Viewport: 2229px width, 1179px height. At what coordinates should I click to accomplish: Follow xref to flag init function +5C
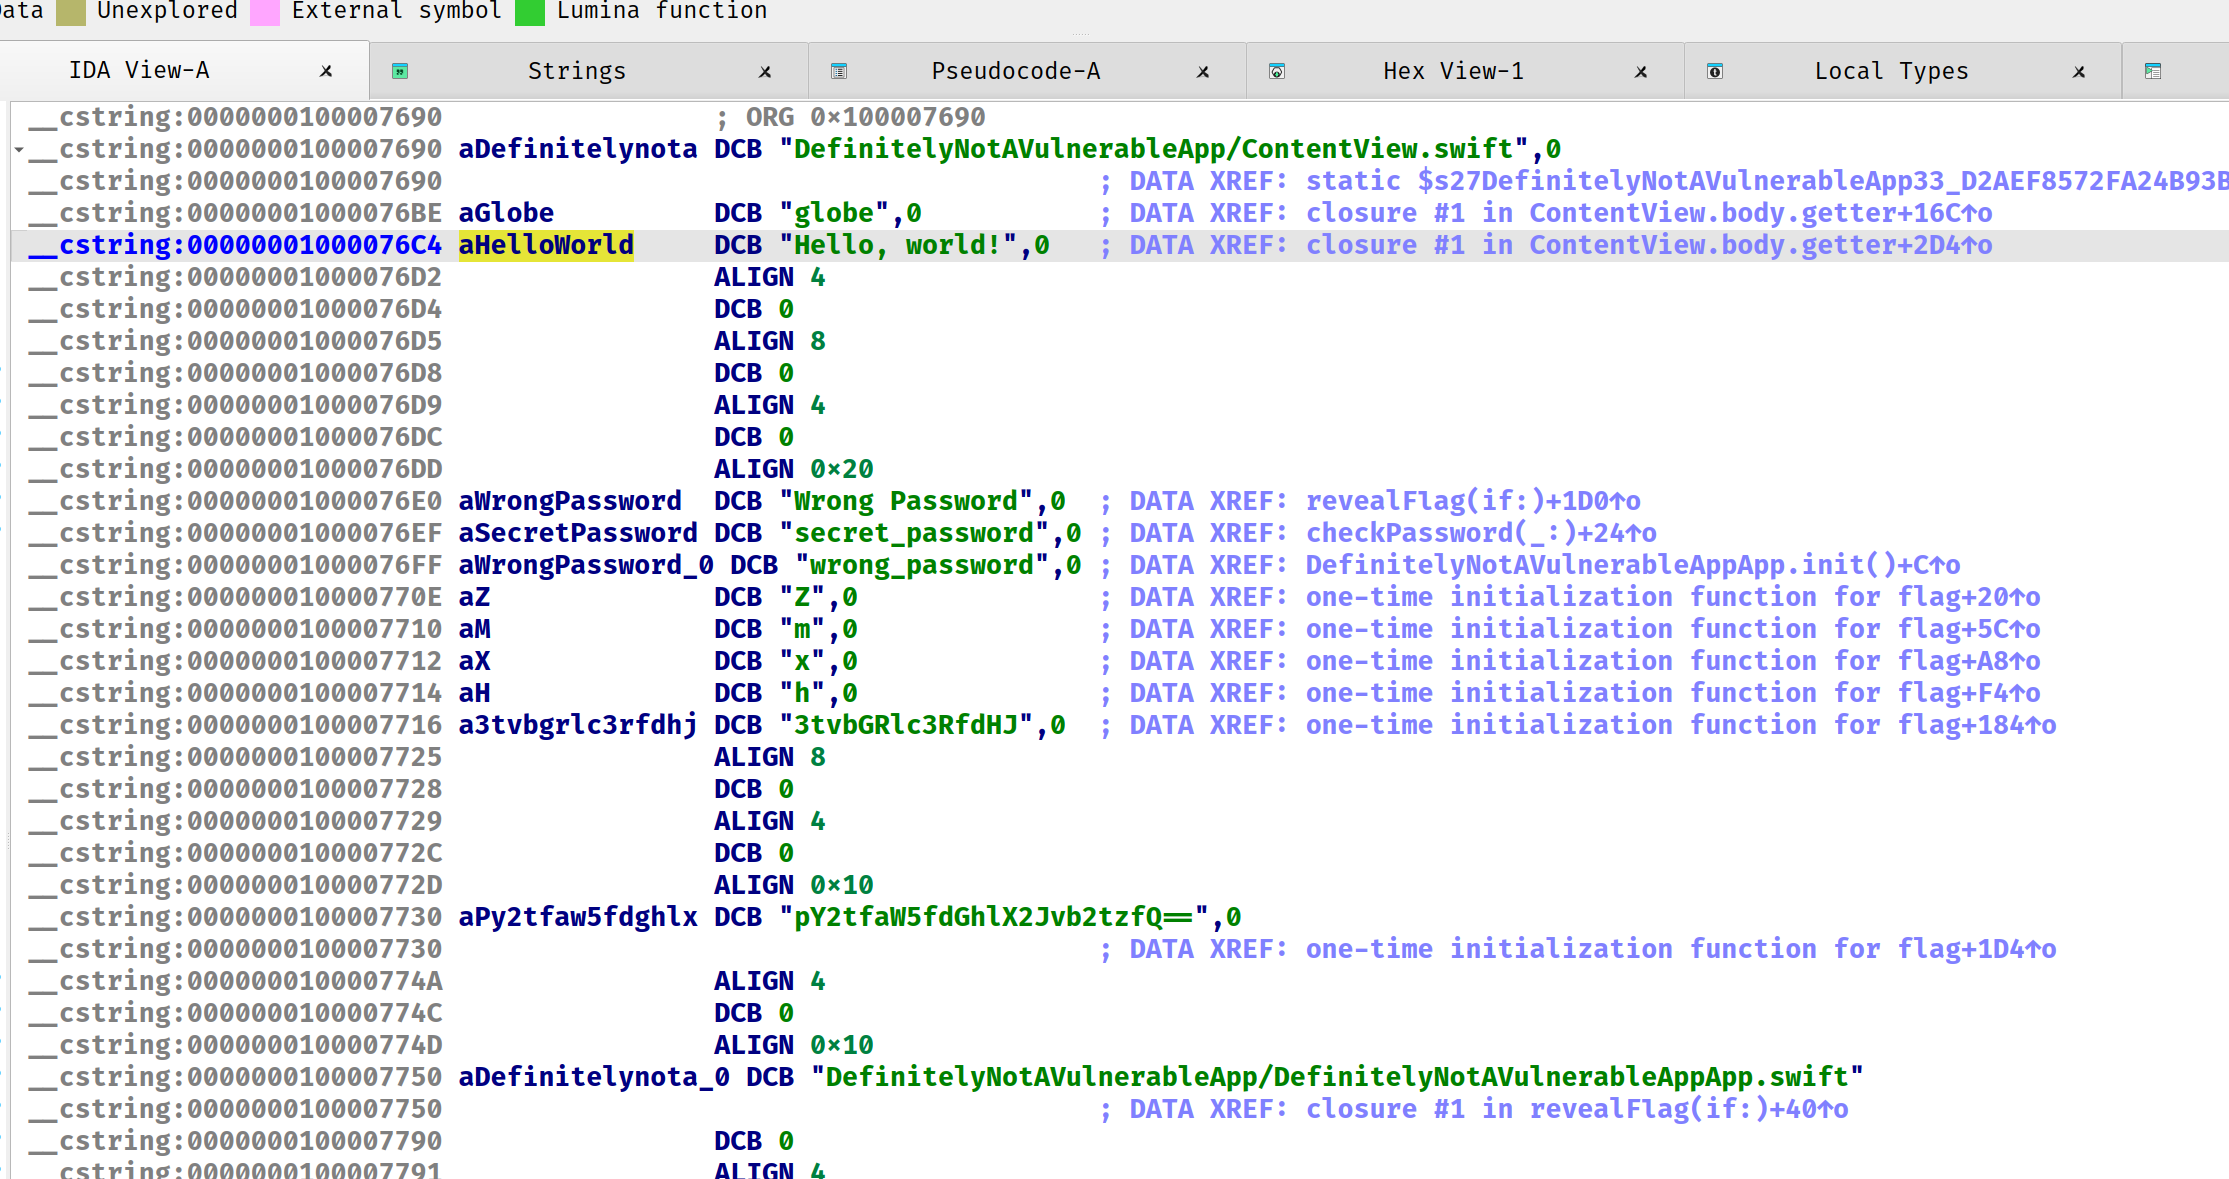[1673, 629]
